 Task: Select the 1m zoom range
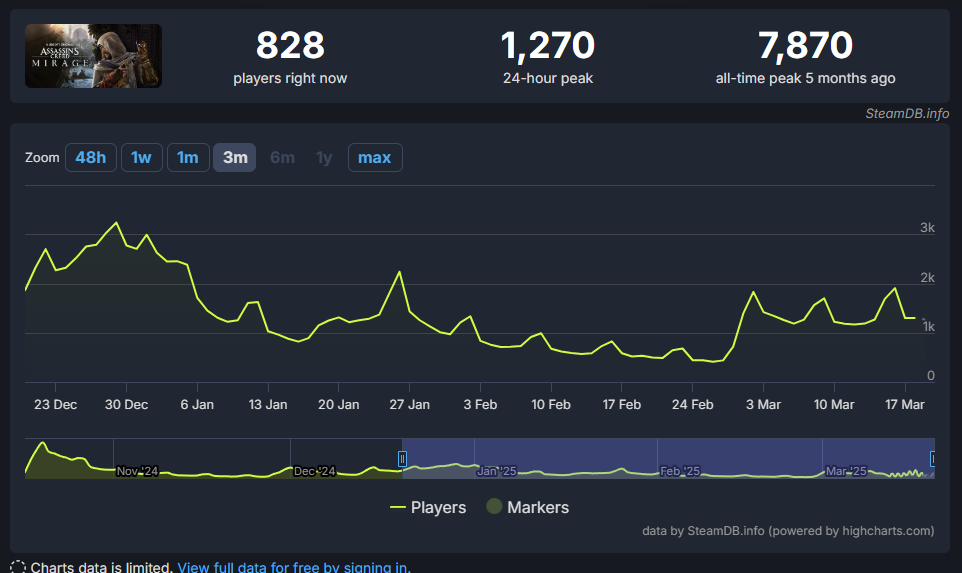point(188,158)
